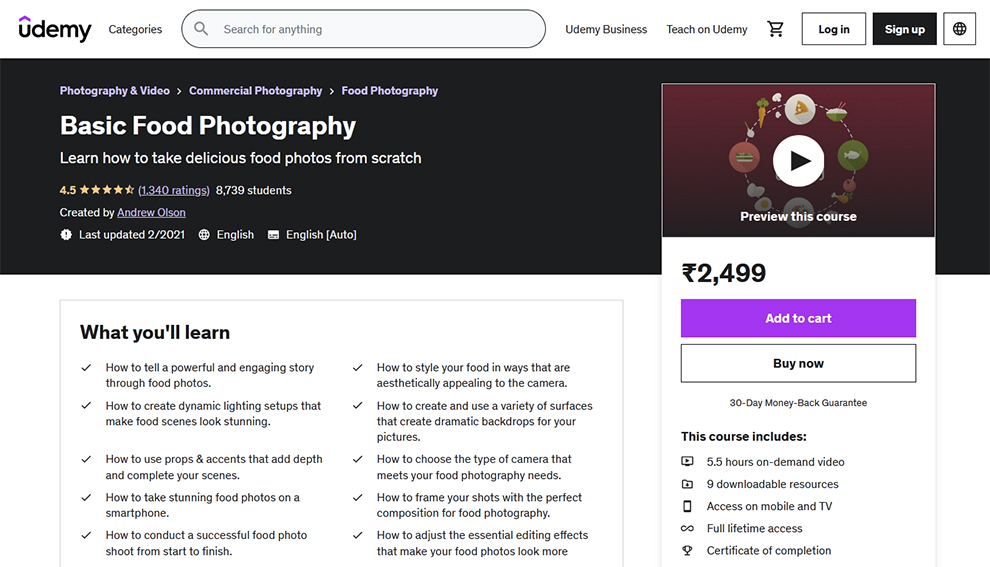Click the Buy now button
The width and height of the screenshot is (990, 567).
click(x=798, y=363)
